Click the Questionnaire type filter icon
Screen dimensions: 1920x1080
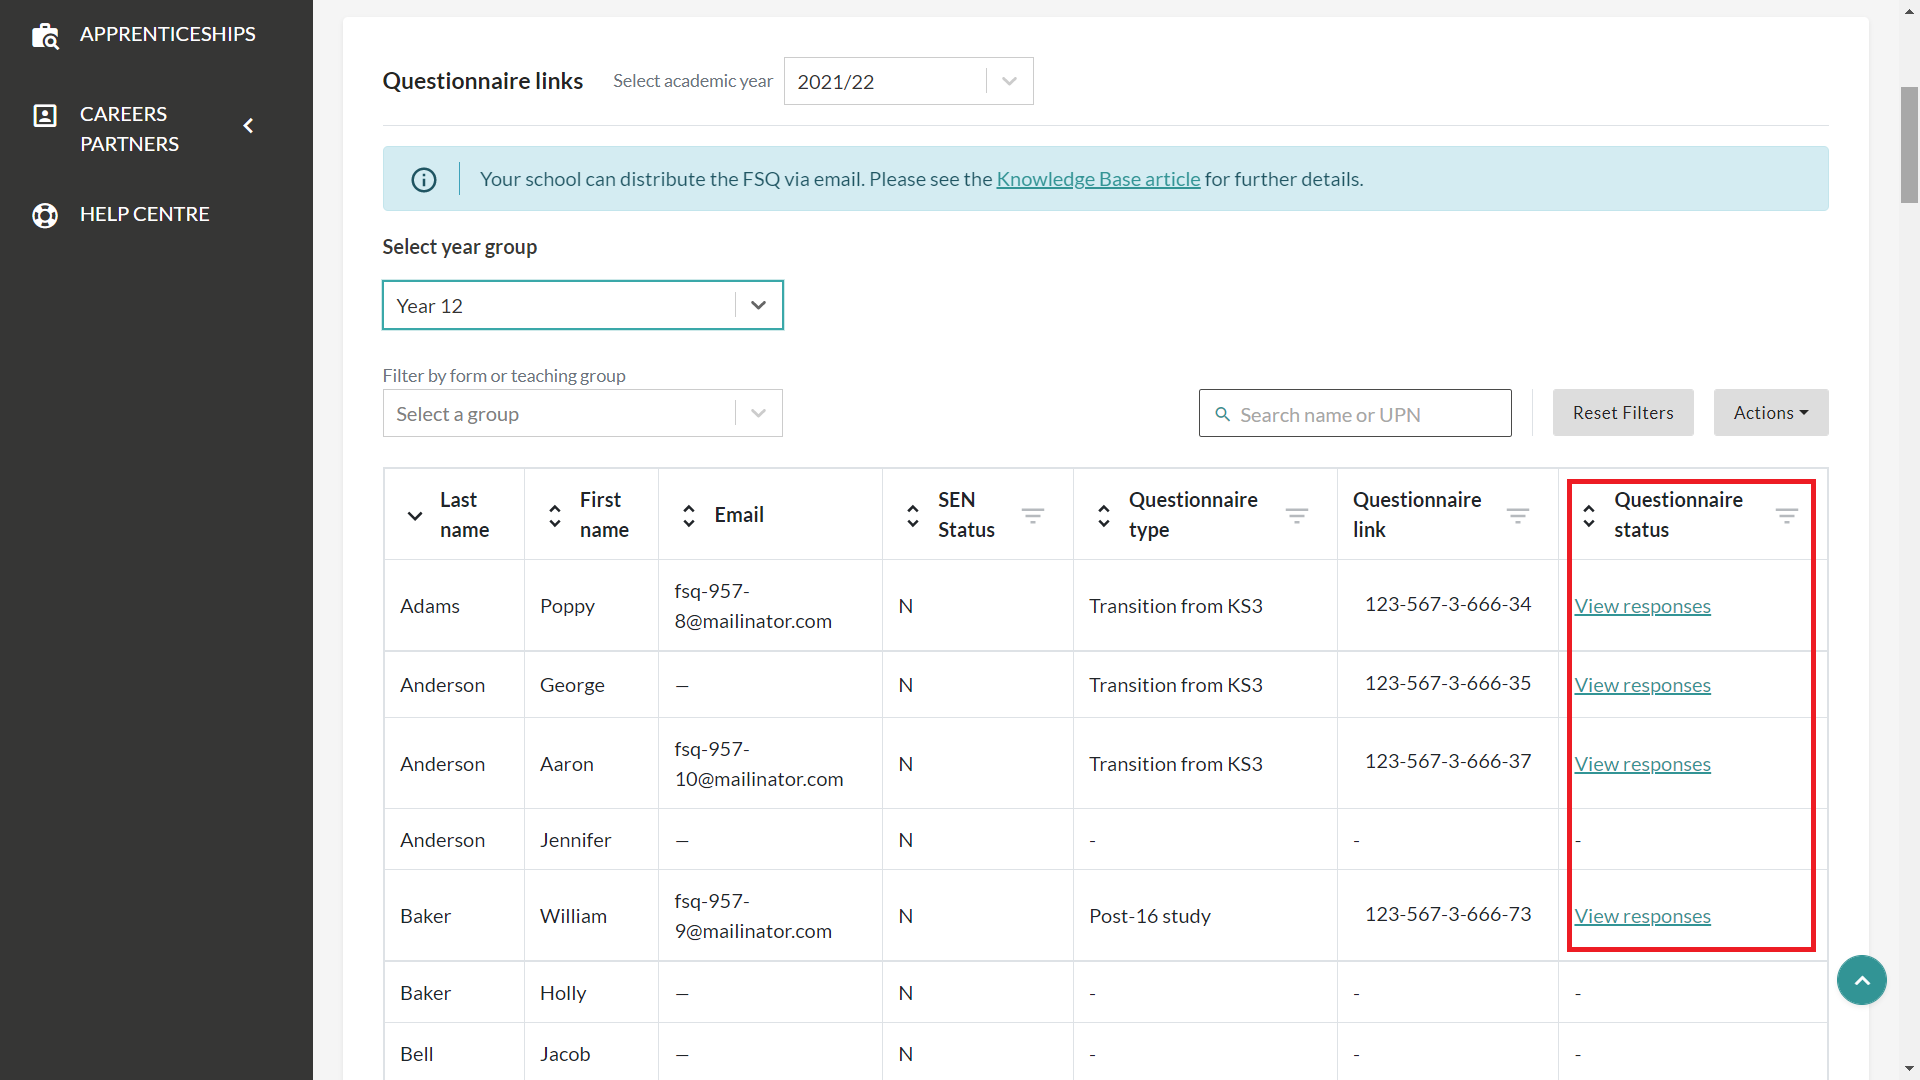coord(1297,515)
